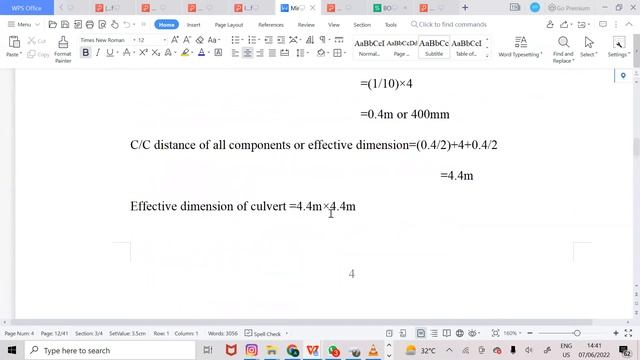Toggle Bold formatting
Viewport: 640px width, 360px height.
click(85, 53)
